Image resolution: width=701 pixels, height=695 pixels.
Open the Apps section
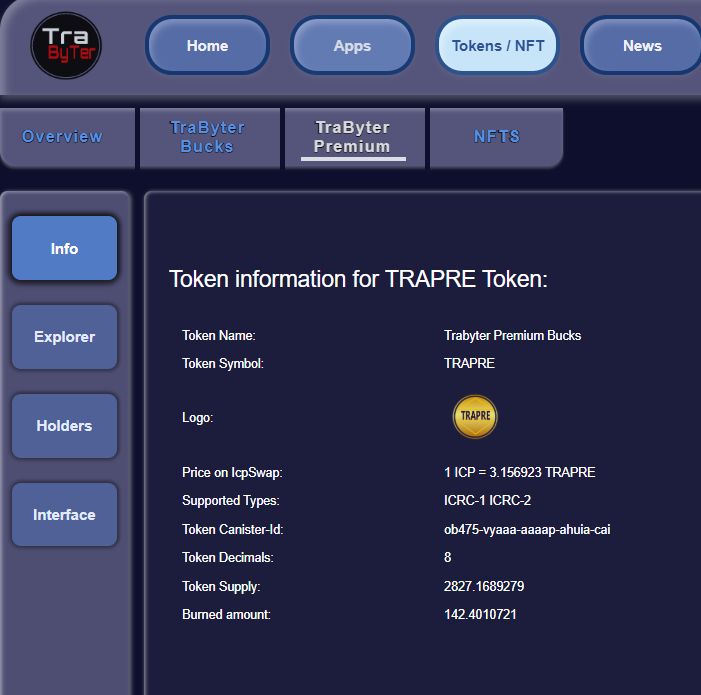[x=352, y=46]
